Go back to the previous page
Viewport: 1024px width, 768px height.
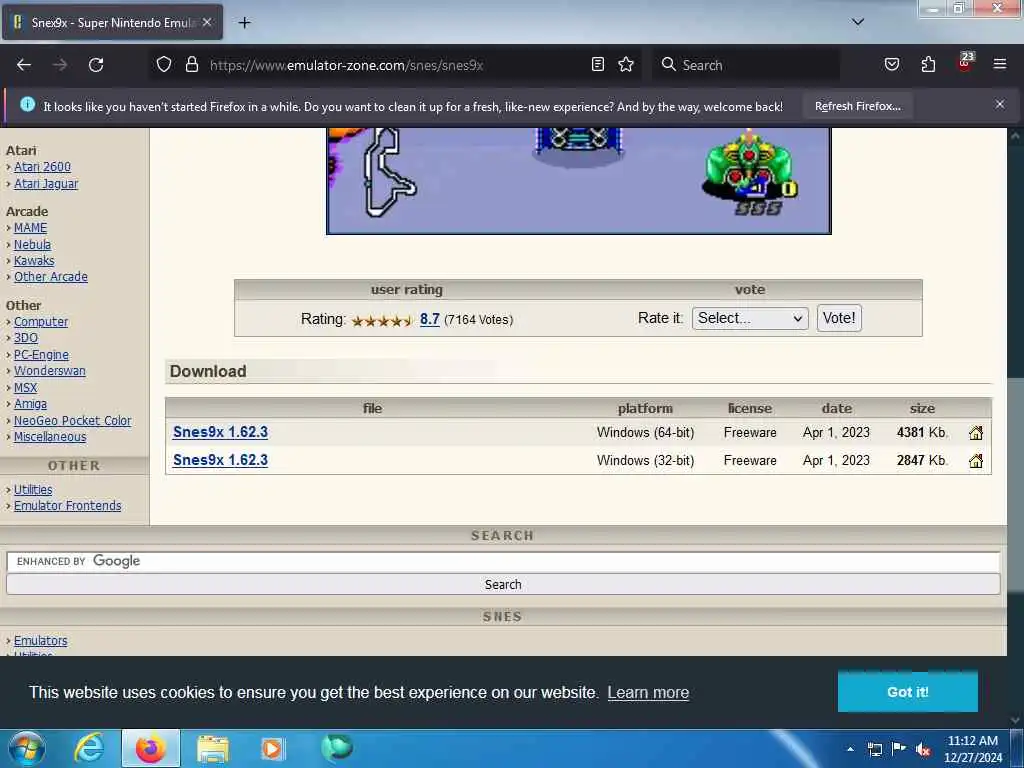[24, 65]
